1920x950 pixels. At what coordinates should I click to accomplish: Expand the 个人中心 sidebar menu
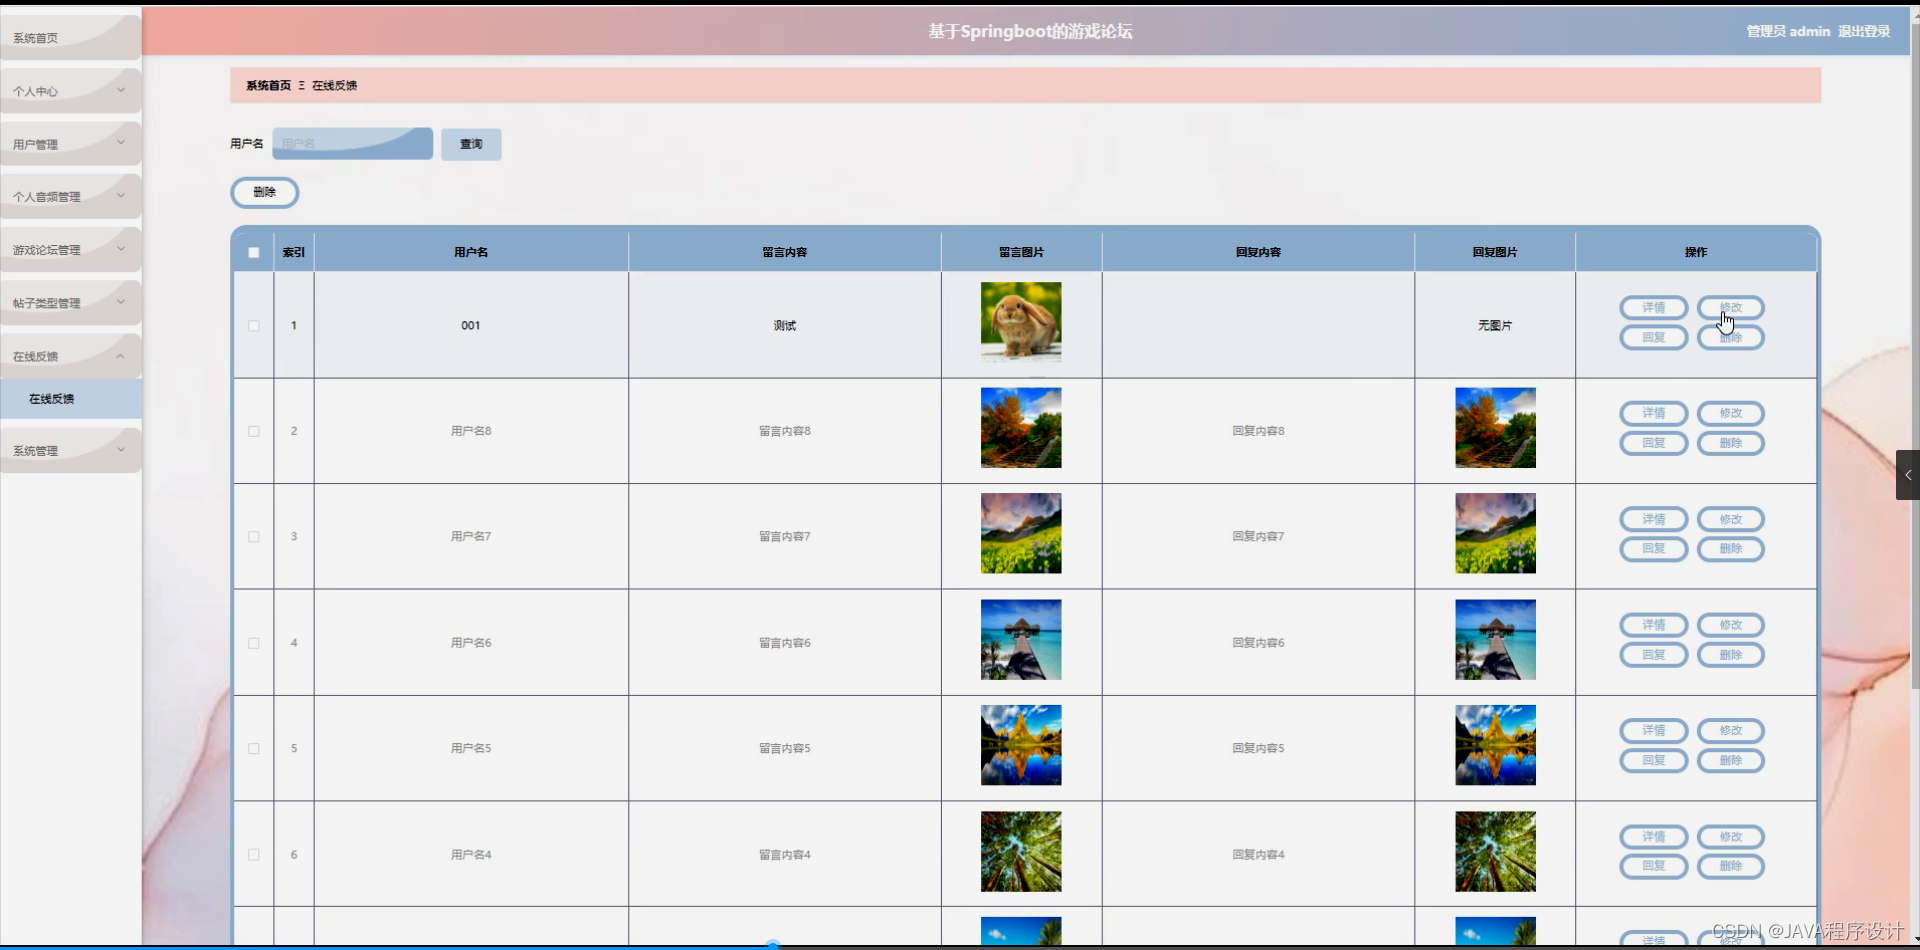point(70,91)
